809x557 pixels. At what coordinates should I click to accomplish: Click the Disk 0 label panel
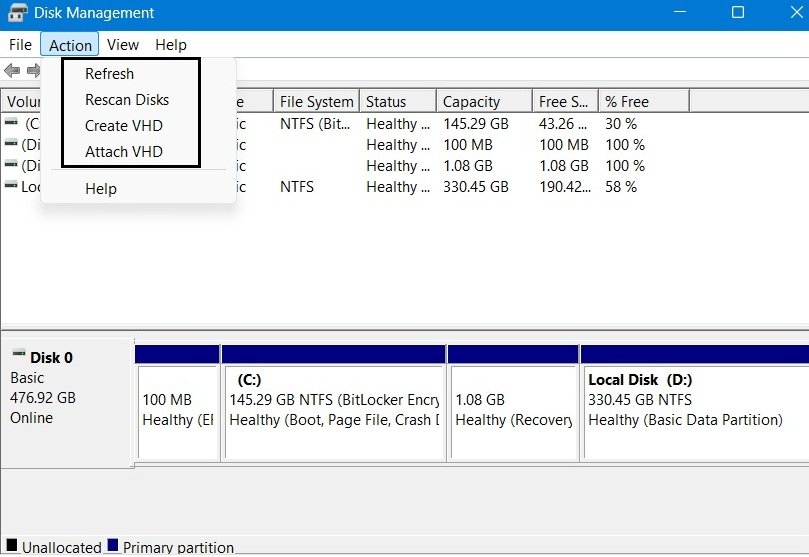tap(68, 403)
